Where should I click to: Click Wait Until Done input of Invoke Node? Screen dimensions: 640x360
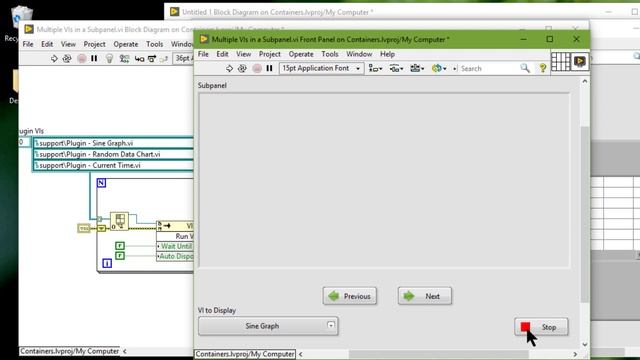click(x=175, y=246)
